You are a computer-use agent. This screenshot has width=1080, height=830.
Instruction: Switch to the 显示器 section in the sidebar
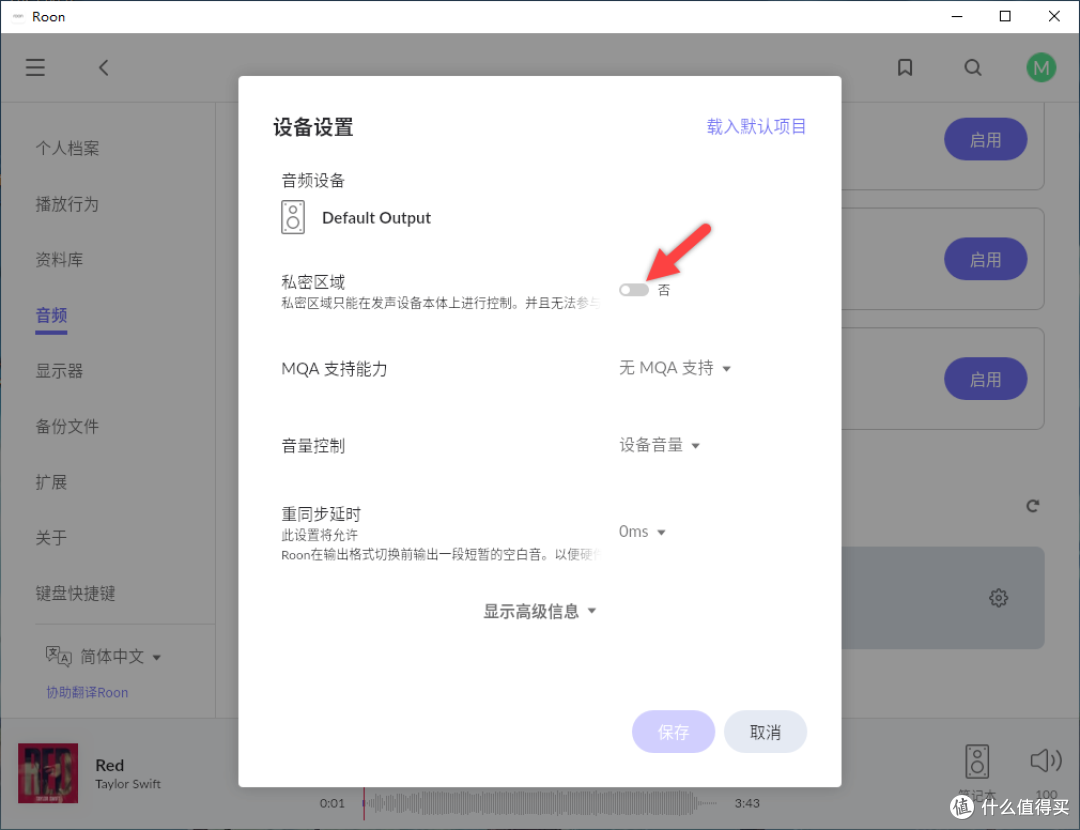click(60, 370)
